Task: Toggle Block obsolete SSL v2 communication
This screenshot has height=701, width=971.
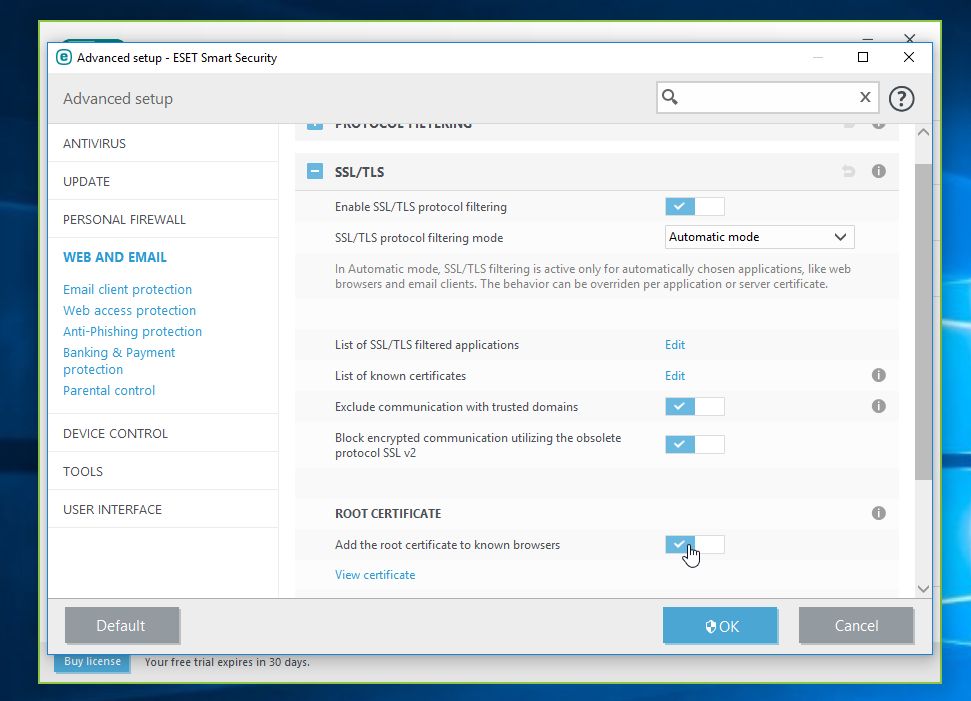Action: pyautogui.click(x=695, y=445)
